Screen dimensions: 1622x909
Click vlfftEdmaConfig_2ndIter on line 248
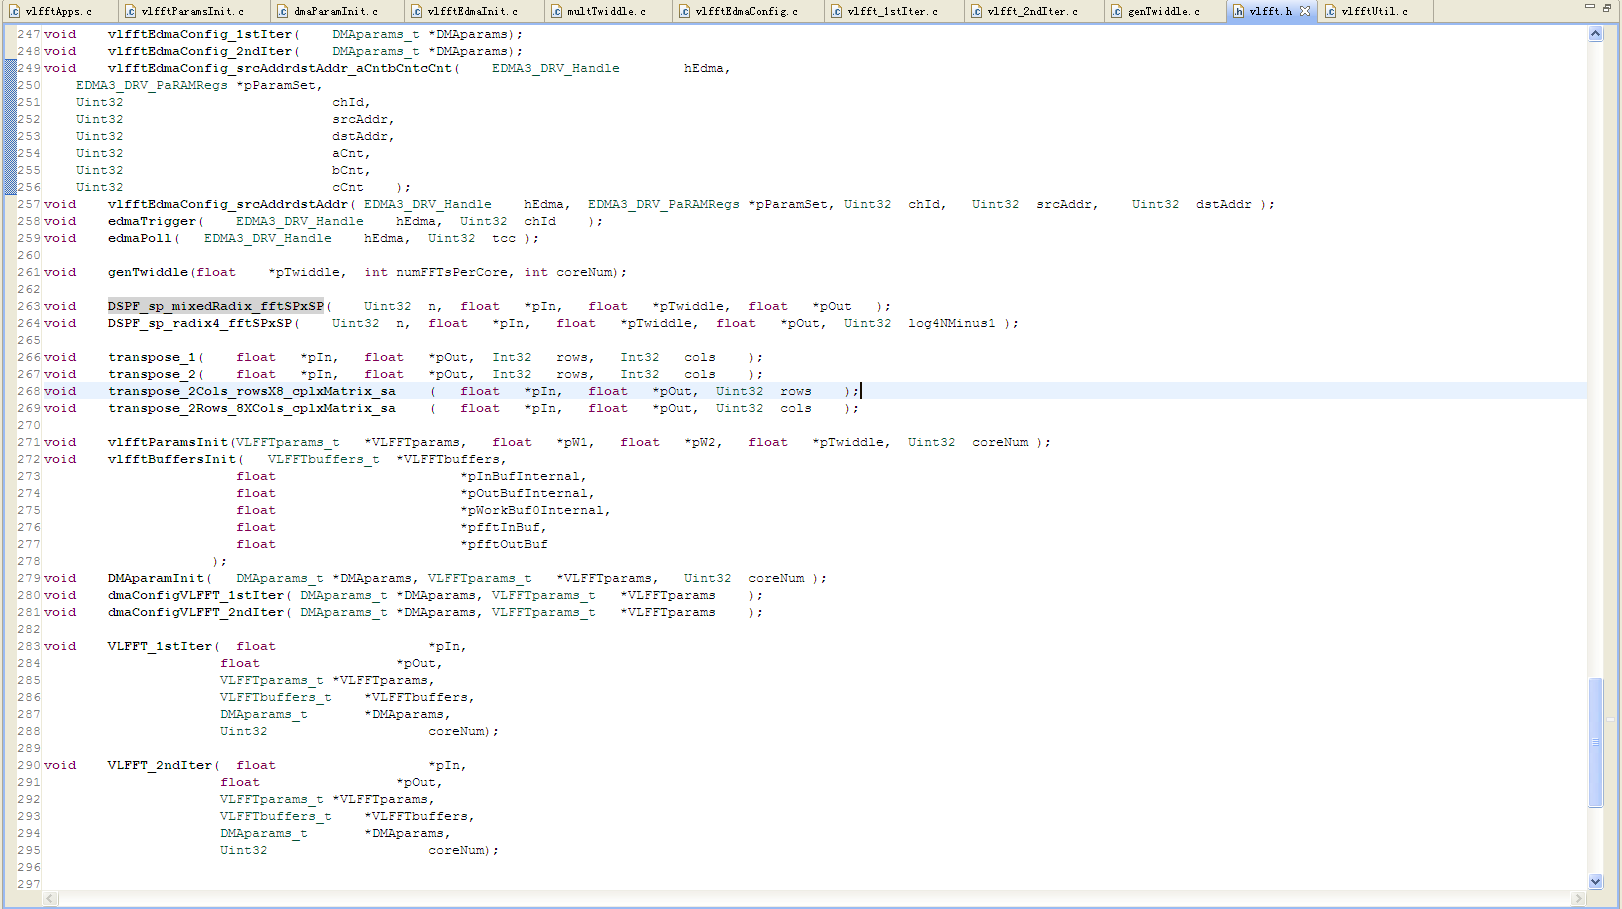200,51
